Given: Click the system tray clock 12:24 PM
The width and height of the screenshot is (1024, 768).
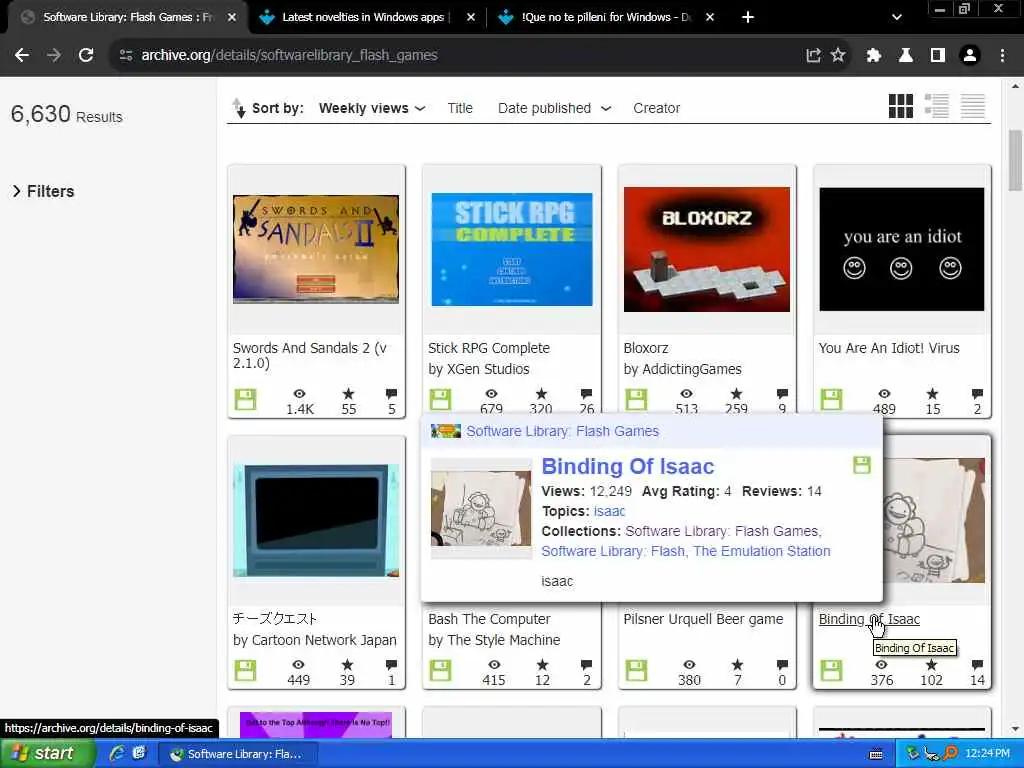Looking at the screenshot, I should tap(987, 753).
